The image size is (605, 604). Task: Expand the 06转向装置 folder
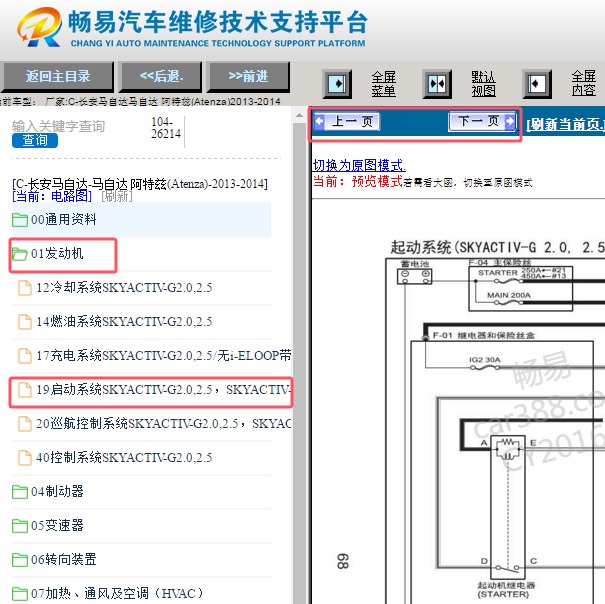click(19, 560)
